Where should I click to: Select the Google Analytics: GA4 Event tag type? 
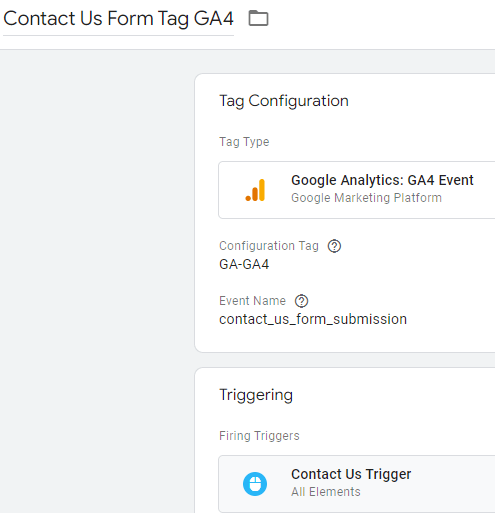tap(357, 190)
